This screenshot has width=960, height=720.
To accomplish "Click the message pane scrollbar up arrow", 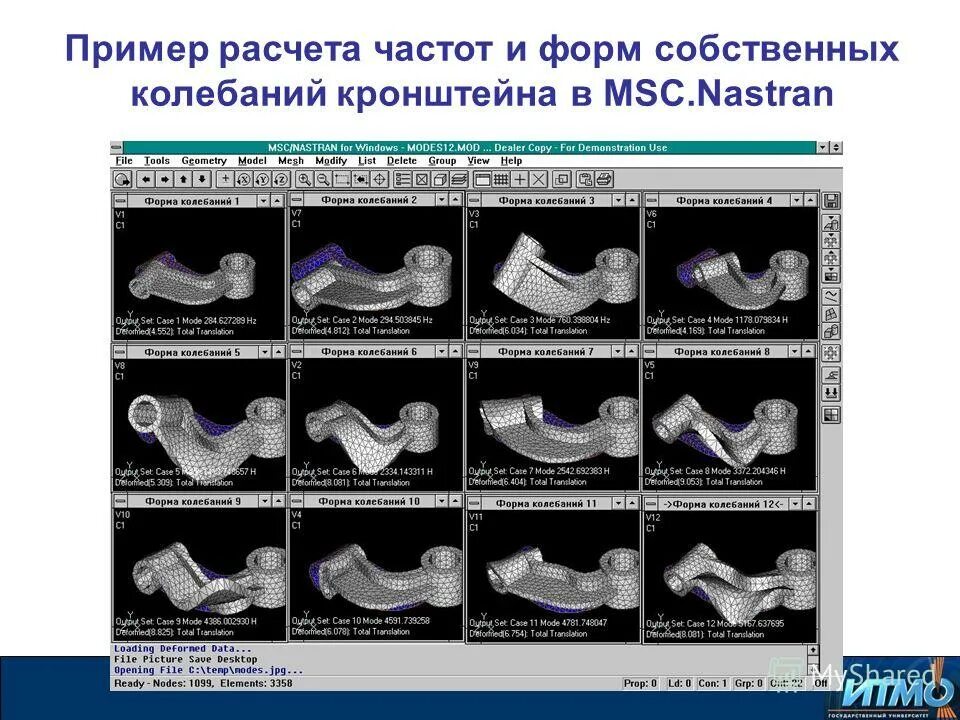I will click(x=813, y=650).
